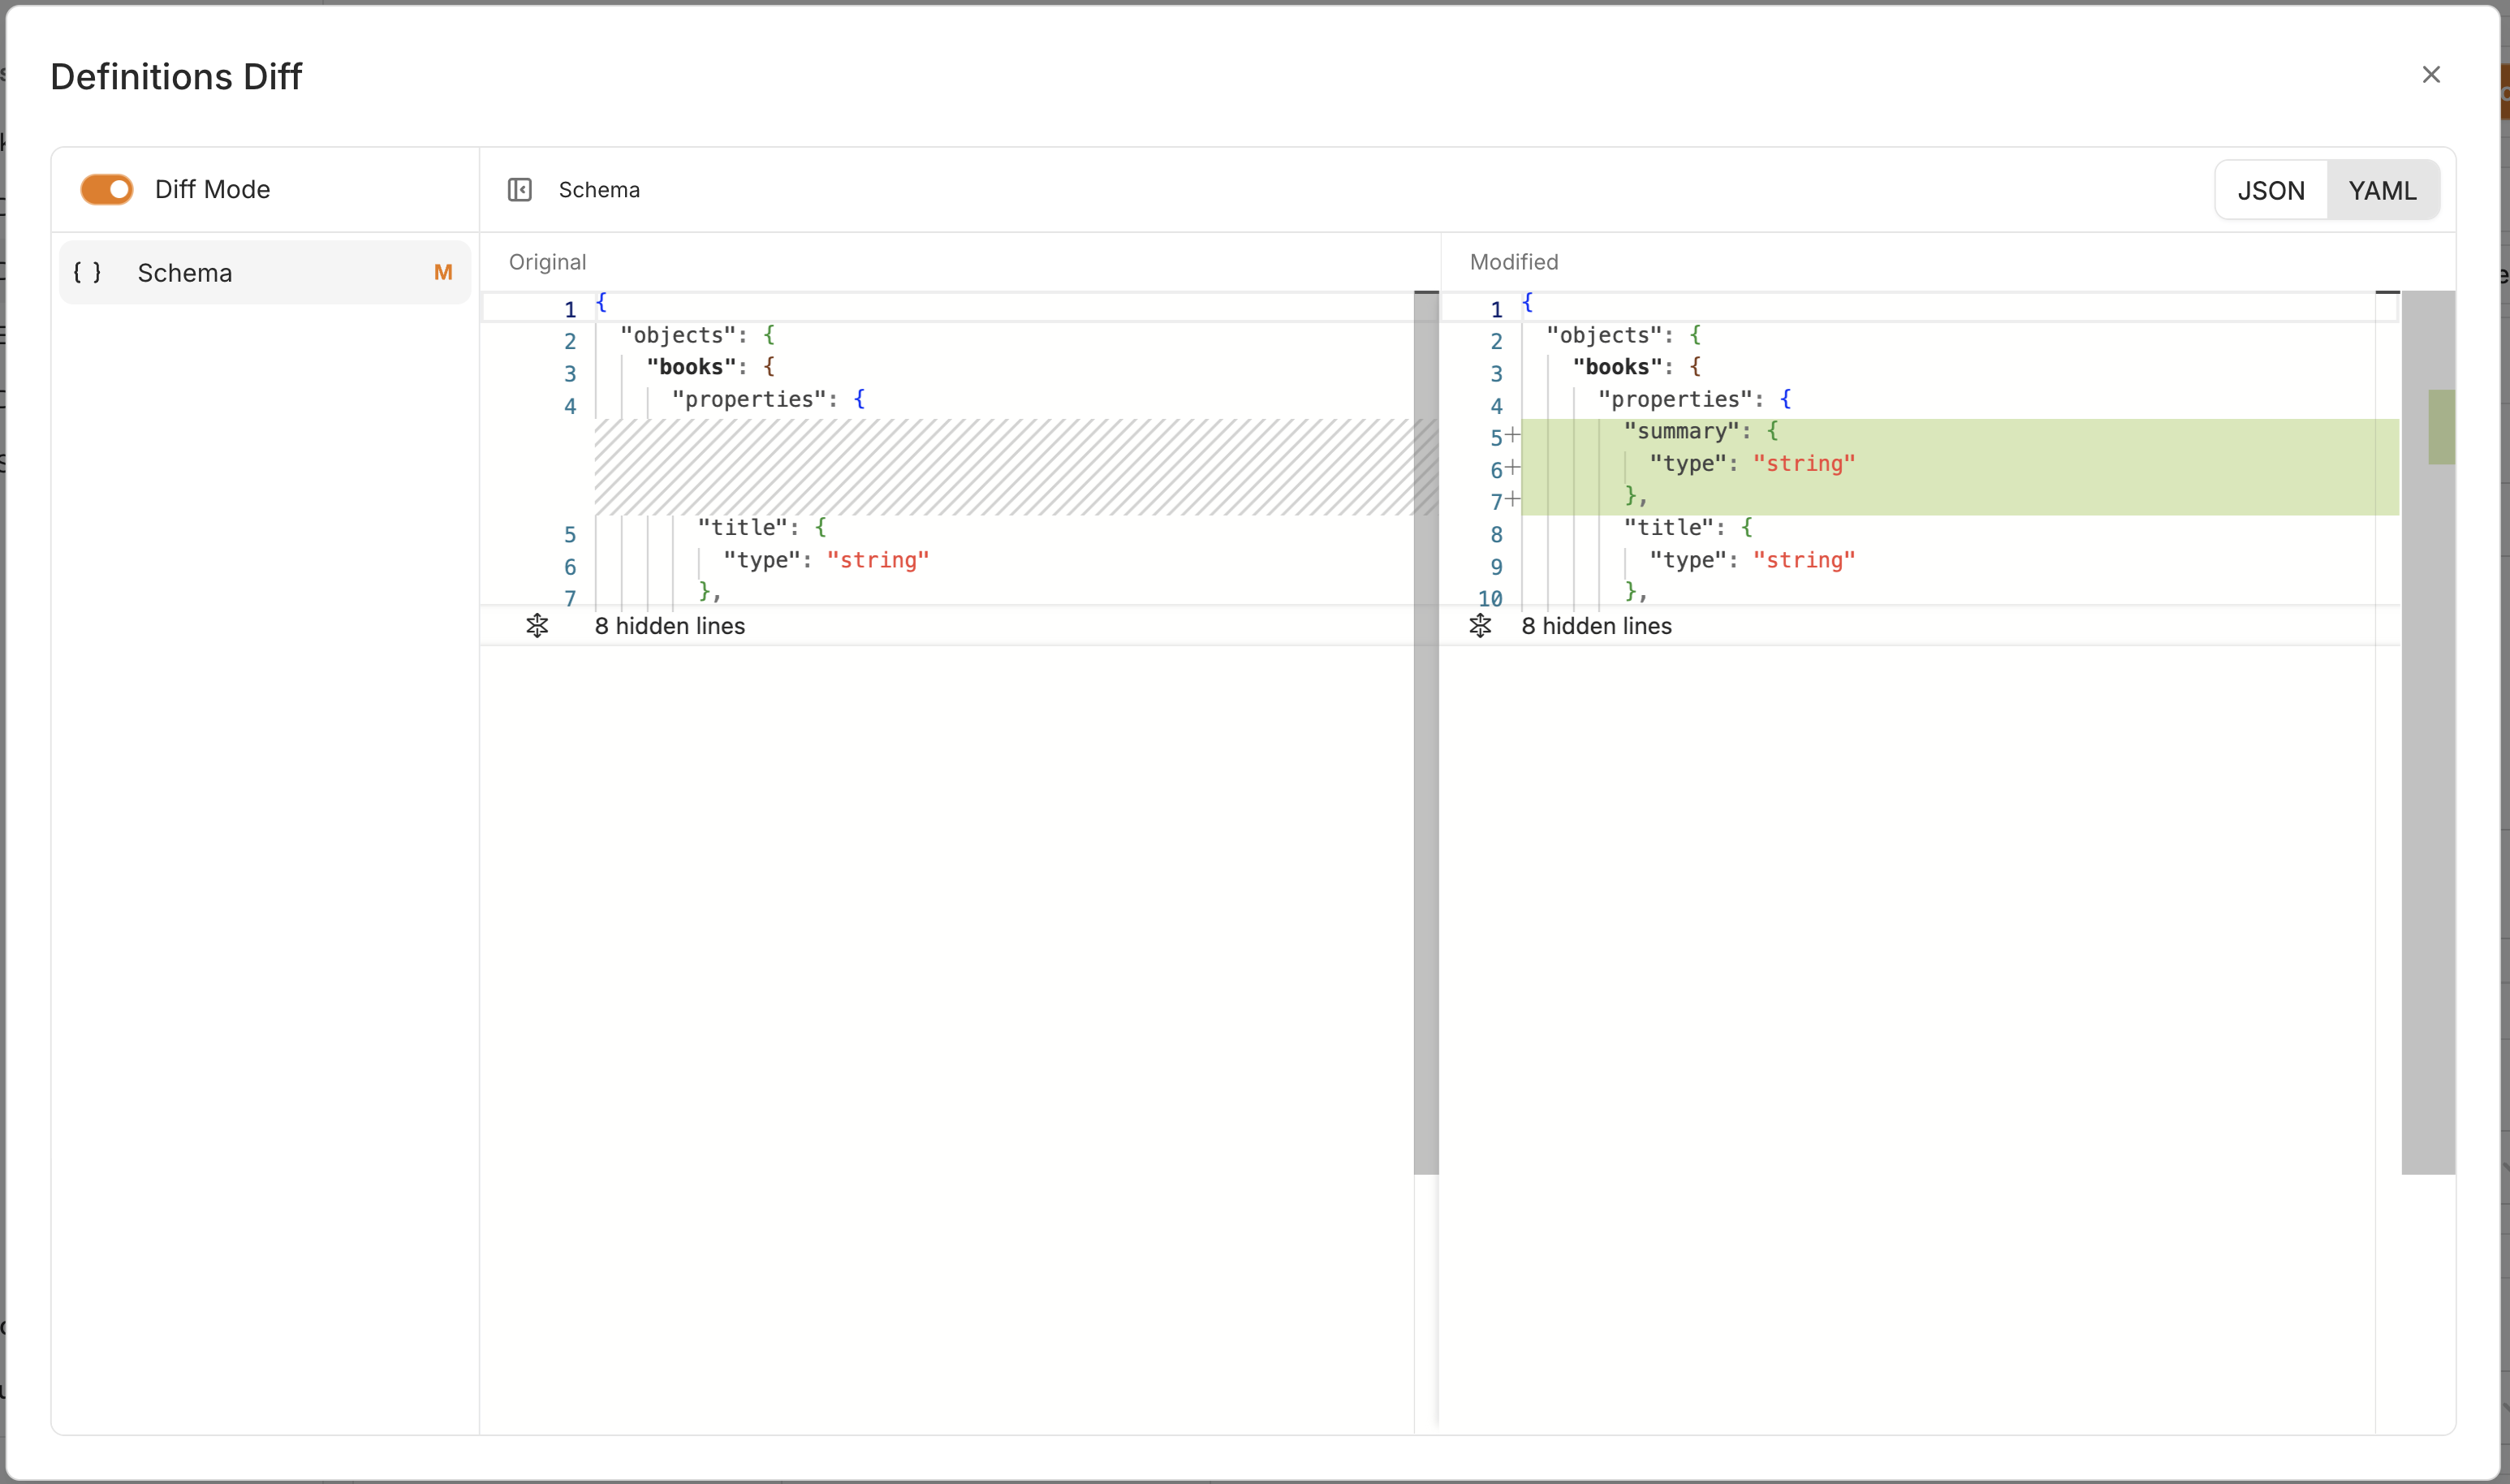Viewport: 2510px width, 1484px height.
Task: Show 8 hidden lines in Original
Action: (x=670, y=626)
